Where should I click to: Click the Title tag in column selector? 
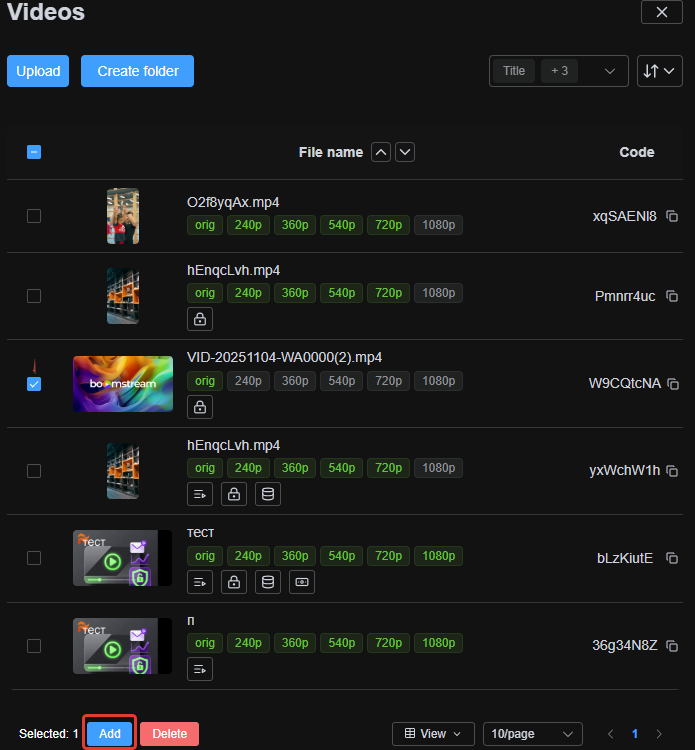(514, 71)
